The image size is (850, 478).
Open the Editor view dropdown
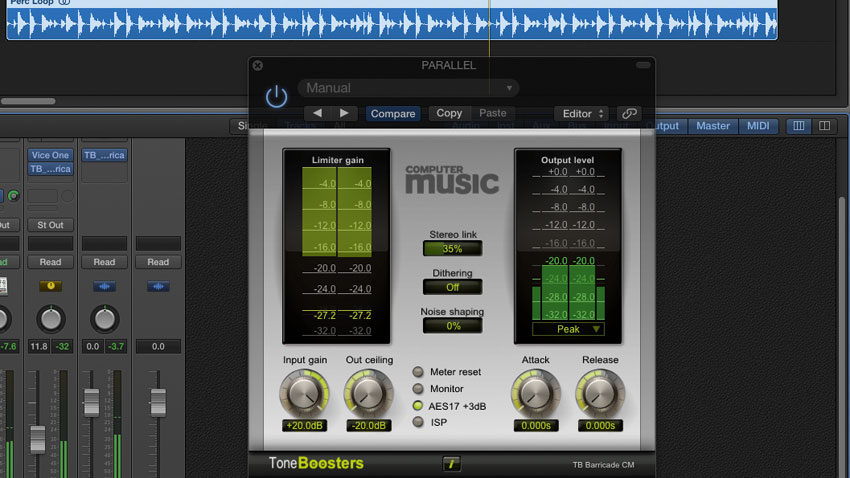(x=582, y=113)
